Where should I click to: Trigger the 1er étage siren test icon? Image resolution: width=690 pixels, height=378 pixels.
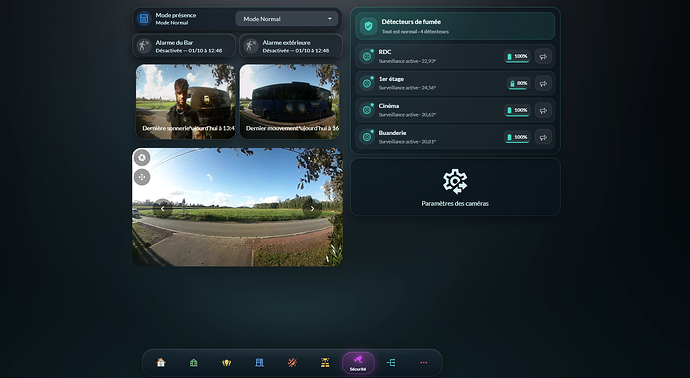543,83
